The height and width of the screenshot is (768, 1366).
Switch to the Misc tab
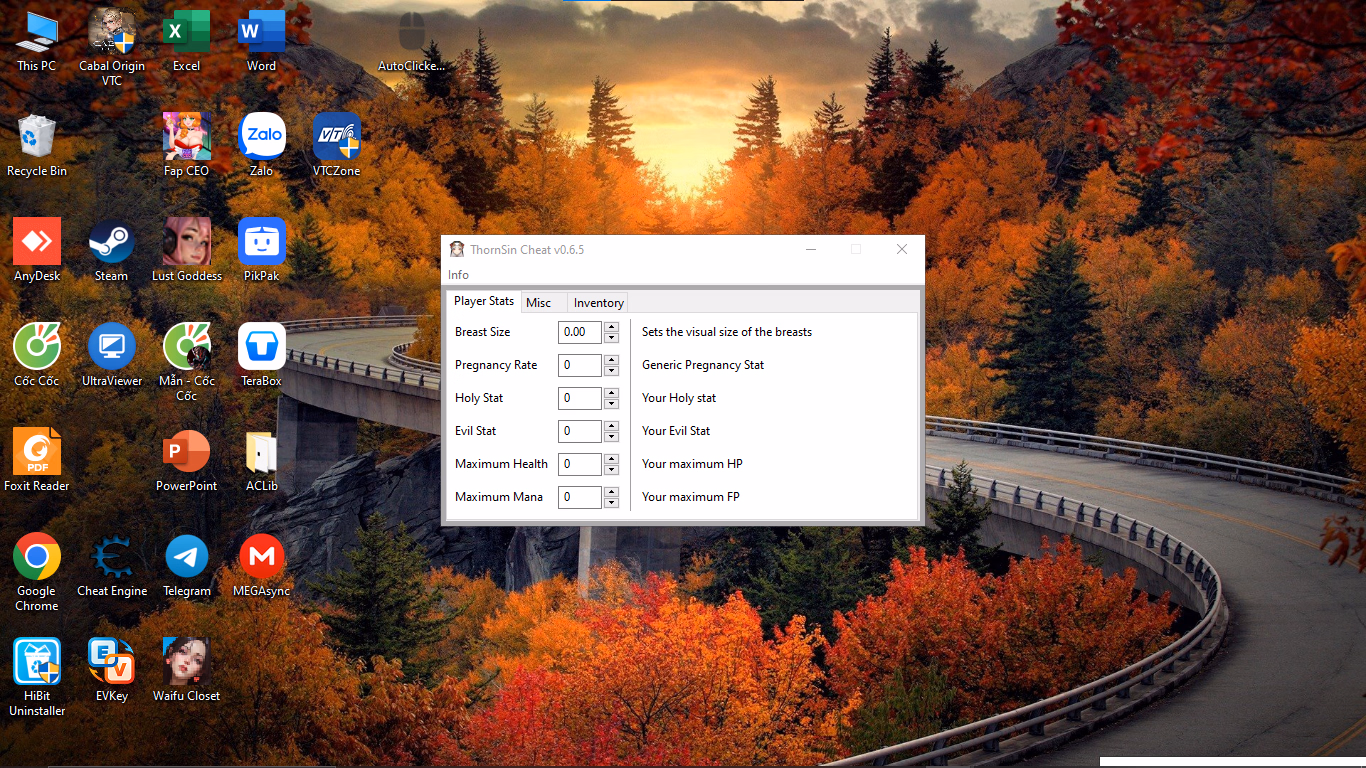point(538,303)
